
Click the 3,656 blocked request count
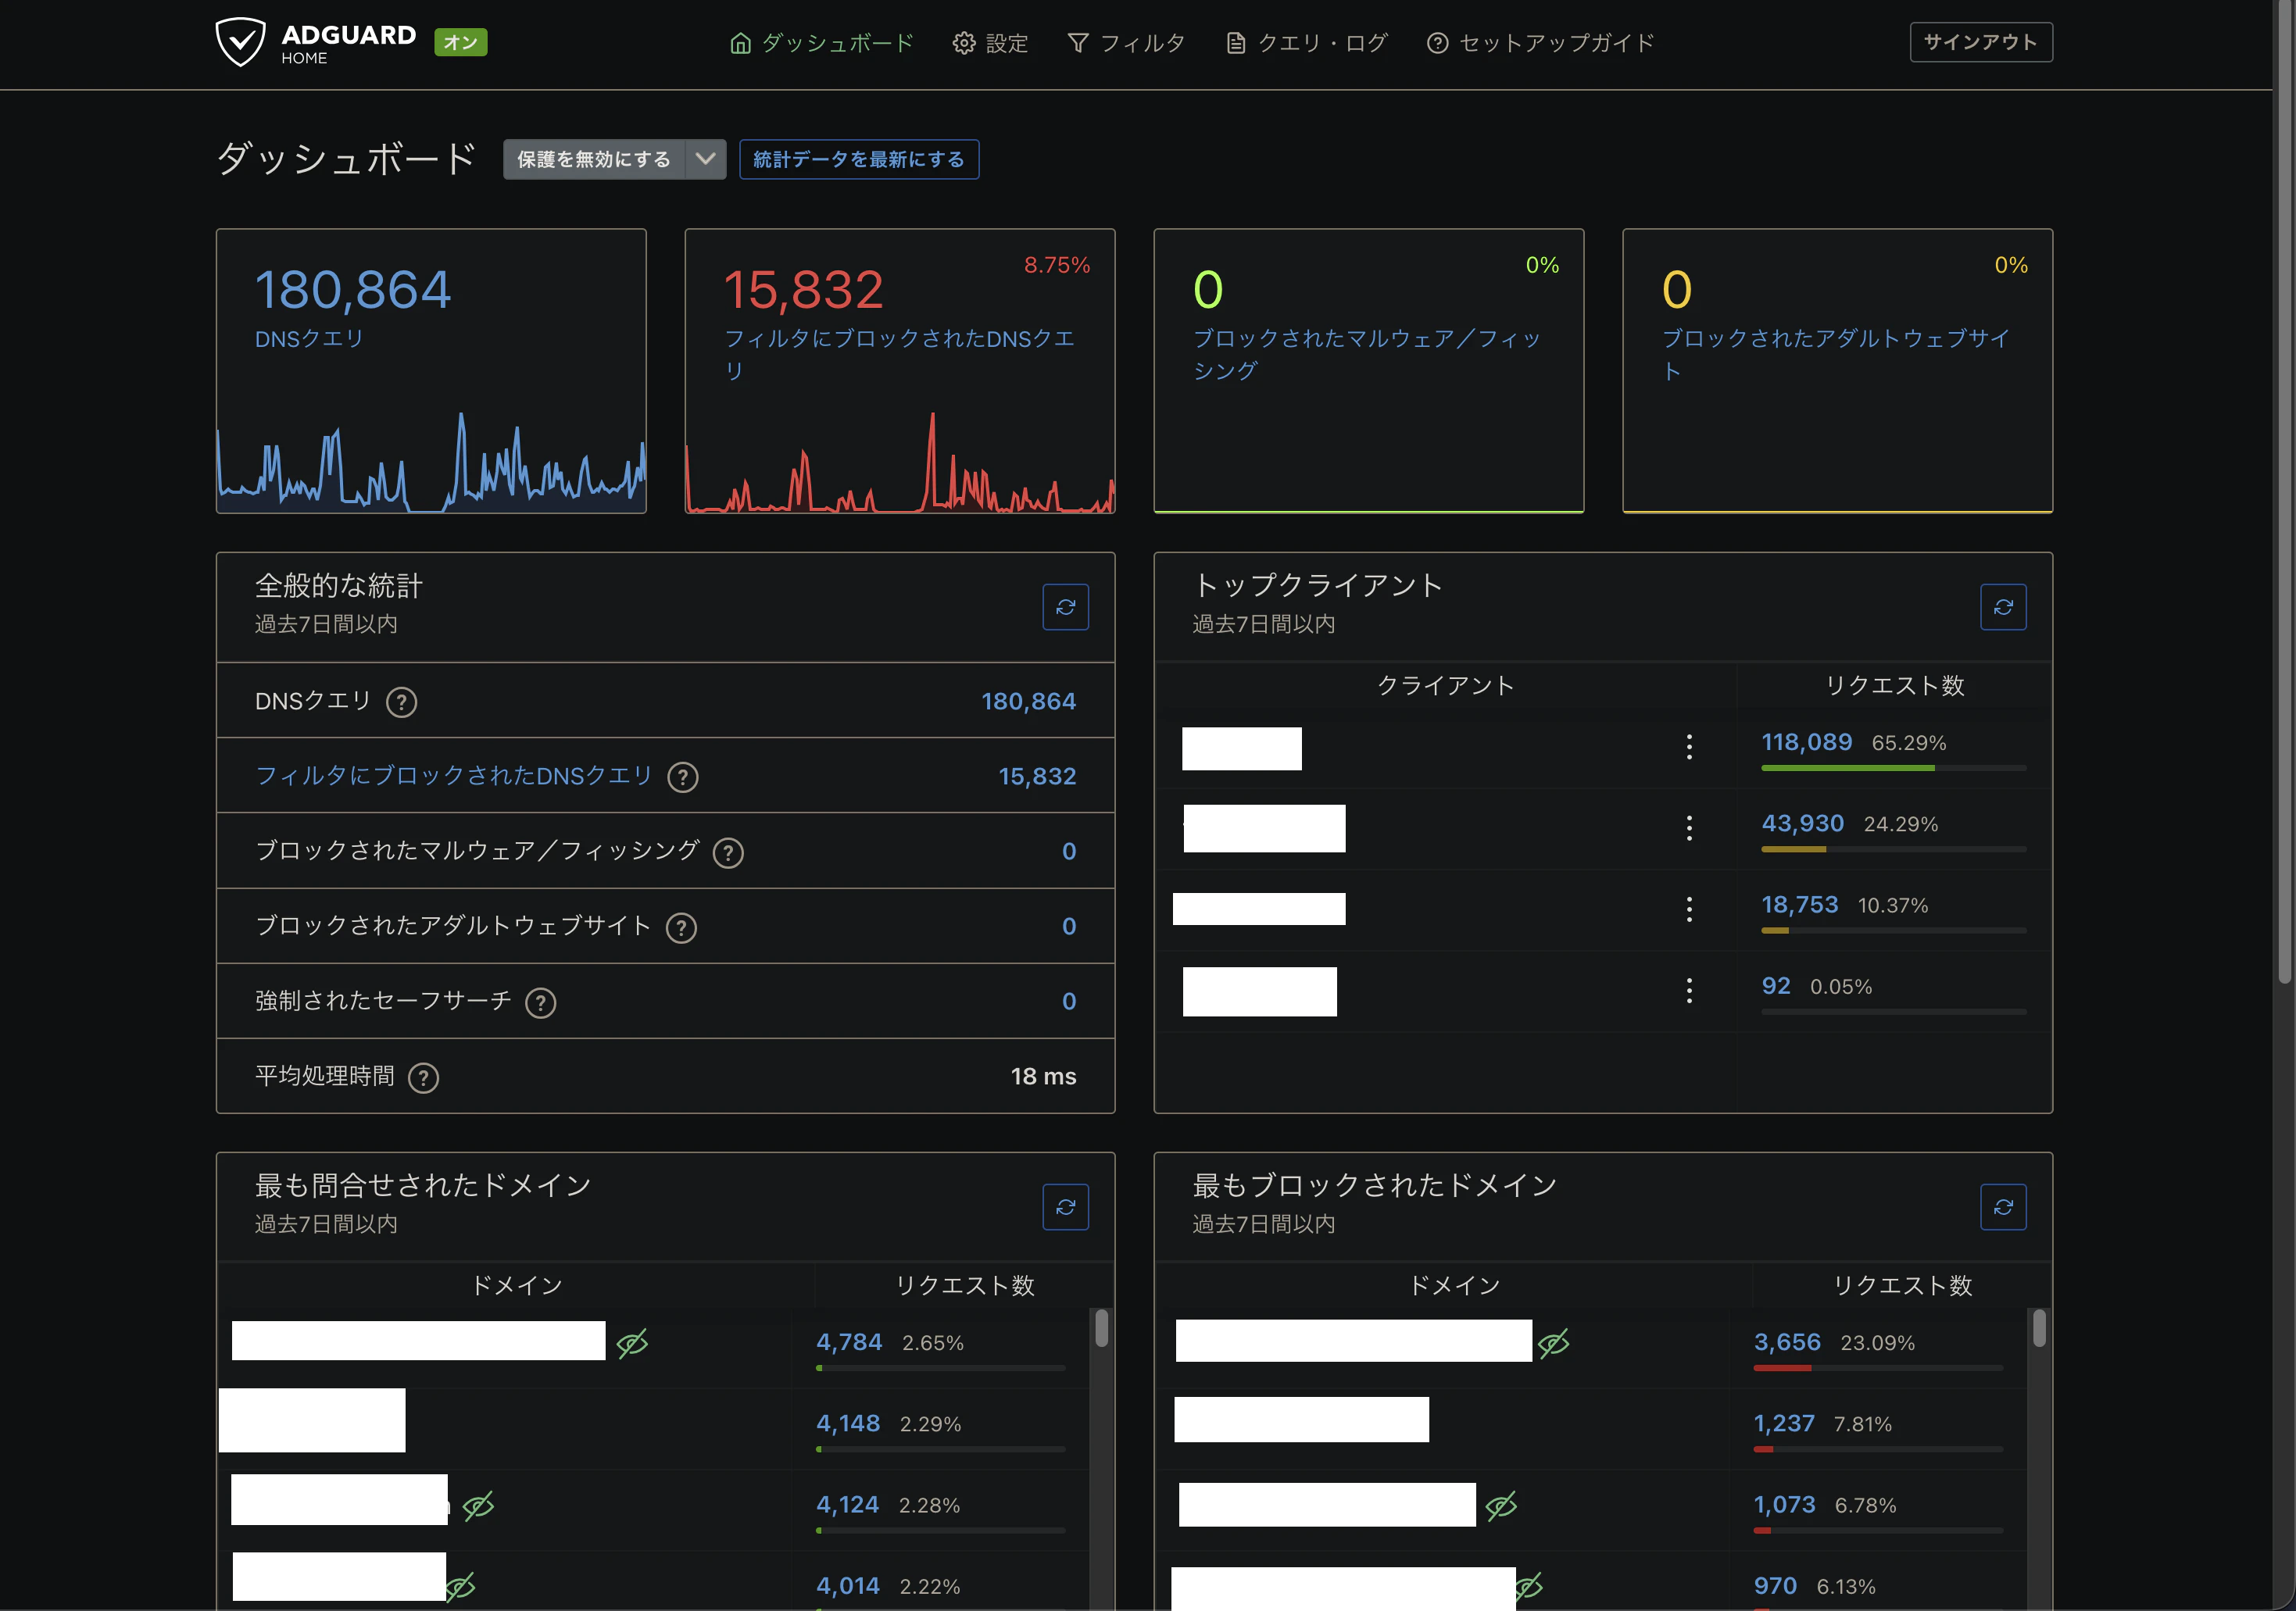point(1787,1342)
